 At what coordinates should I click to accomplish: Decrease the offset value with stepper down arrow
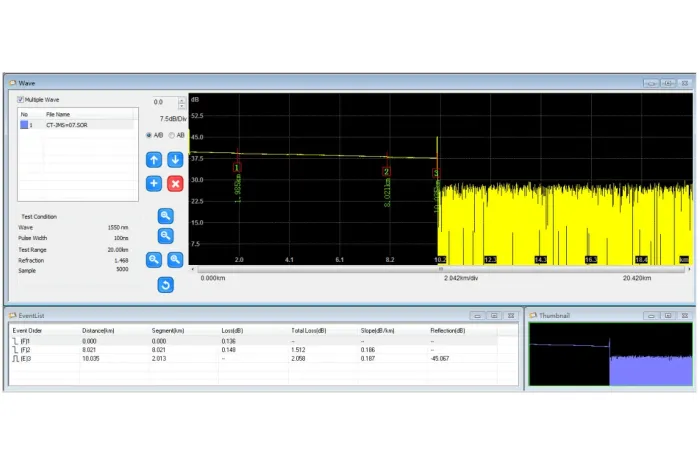click(182, 106)
